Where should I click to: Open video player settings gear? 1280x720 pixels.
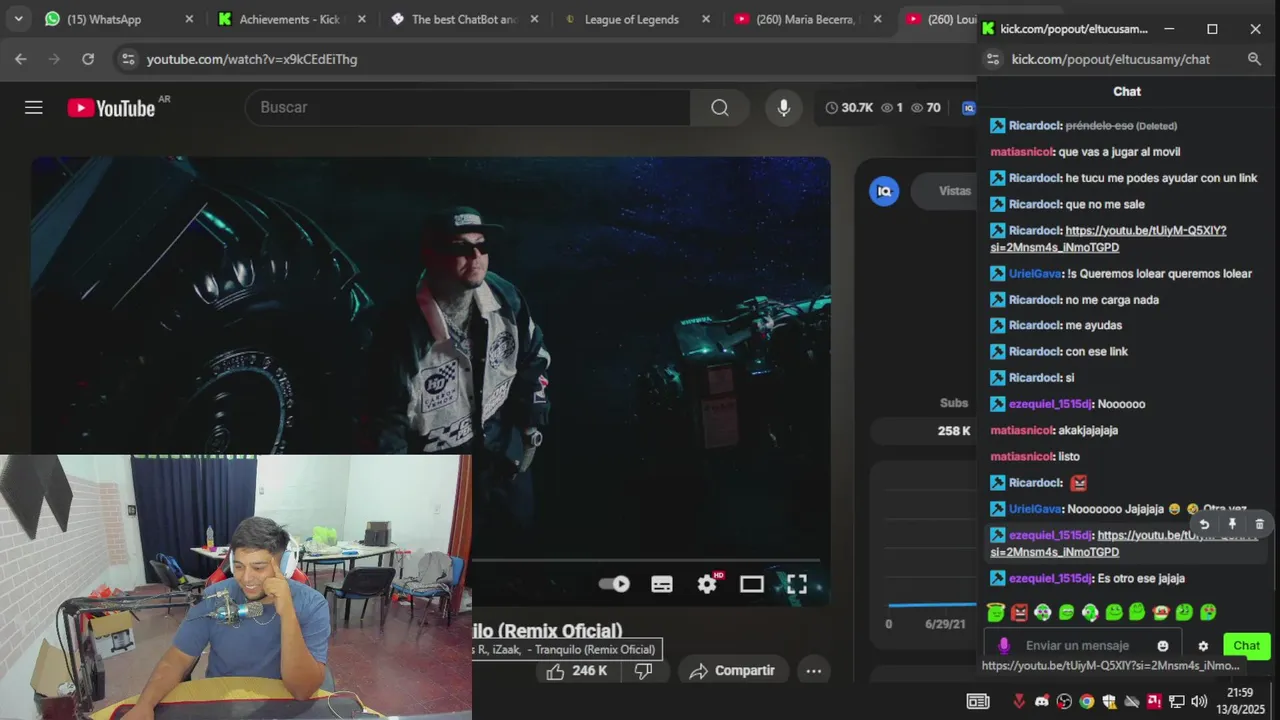(708, 584)
